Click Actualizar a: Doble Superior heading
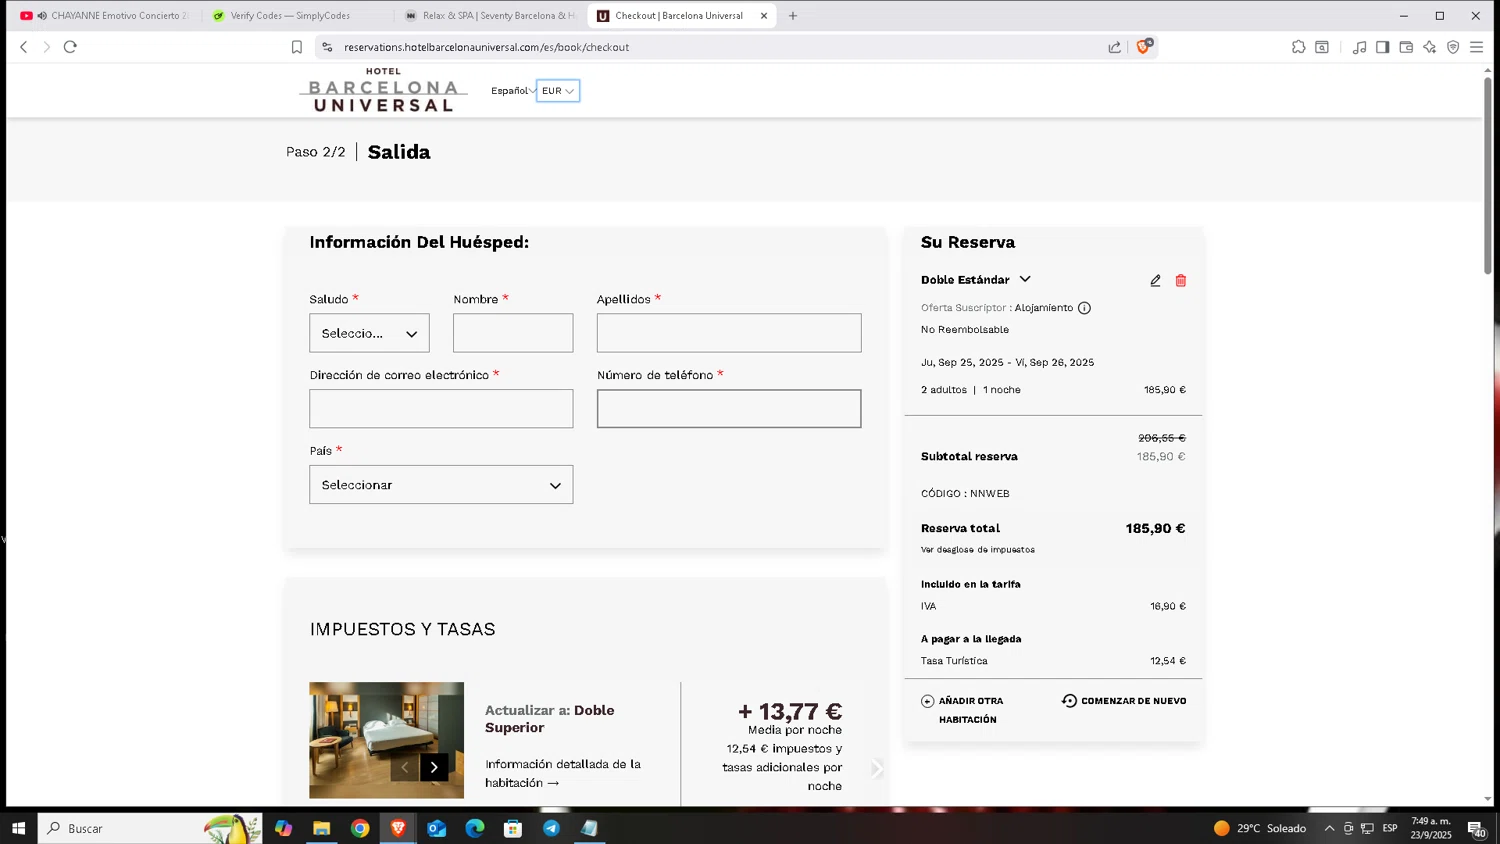 tap(550, 719)
